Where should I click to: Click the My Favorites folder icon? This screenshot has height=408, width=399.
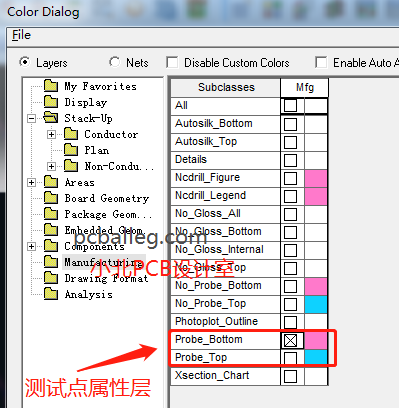pyautogui.click(x=51, y=86)
